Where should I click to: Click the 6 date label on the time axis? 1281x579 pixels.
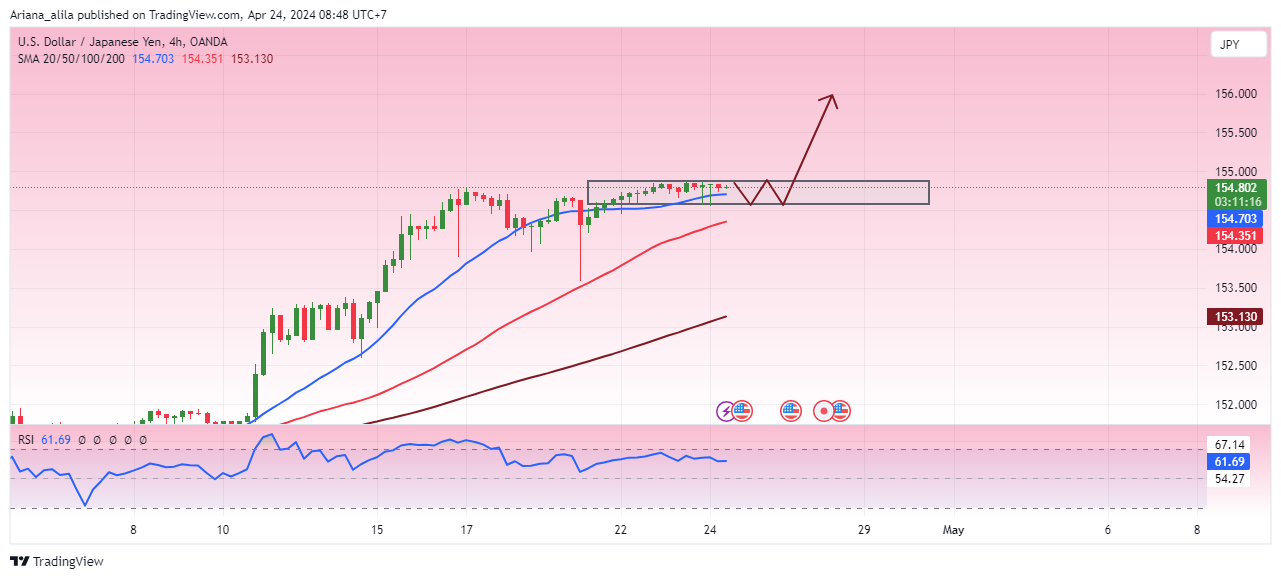tap(1108, 530)
